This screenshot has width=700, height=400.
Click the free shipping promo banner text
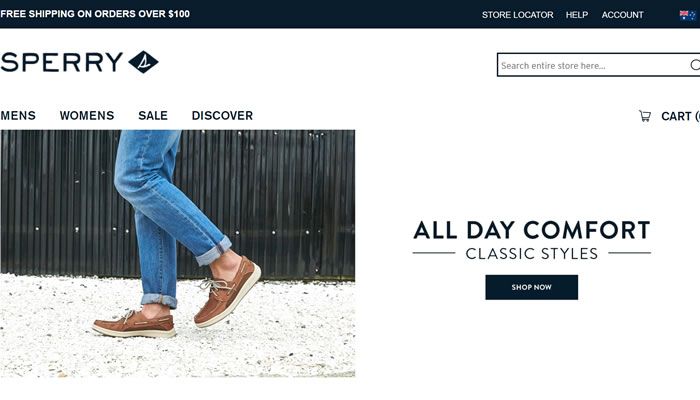[x=95, y=14]
